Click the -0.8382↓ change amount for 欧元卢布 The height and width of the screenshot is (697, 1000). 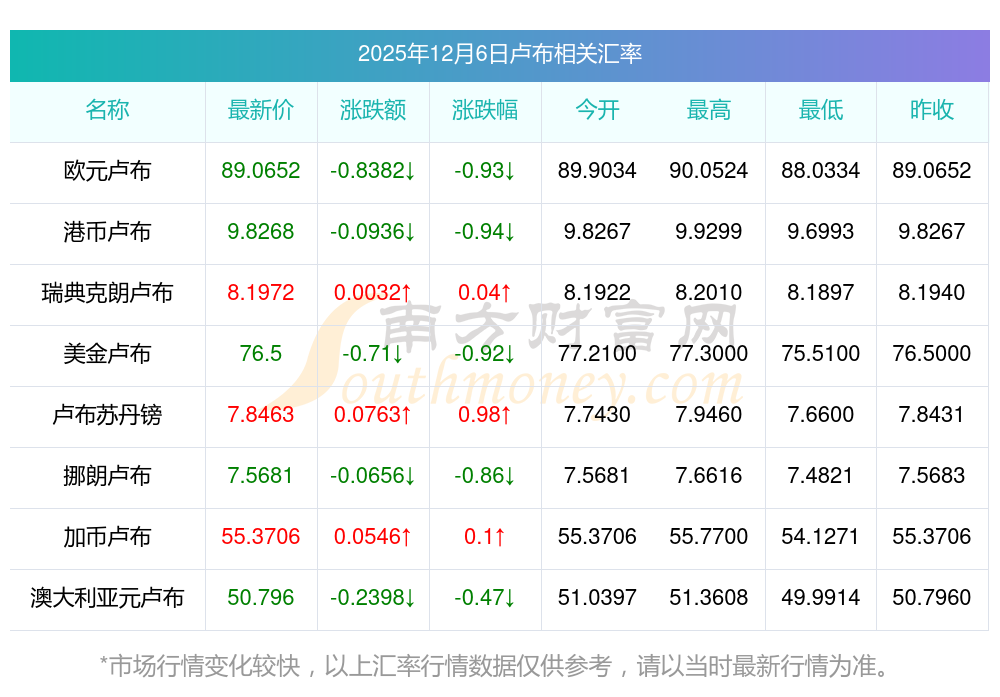373,171
